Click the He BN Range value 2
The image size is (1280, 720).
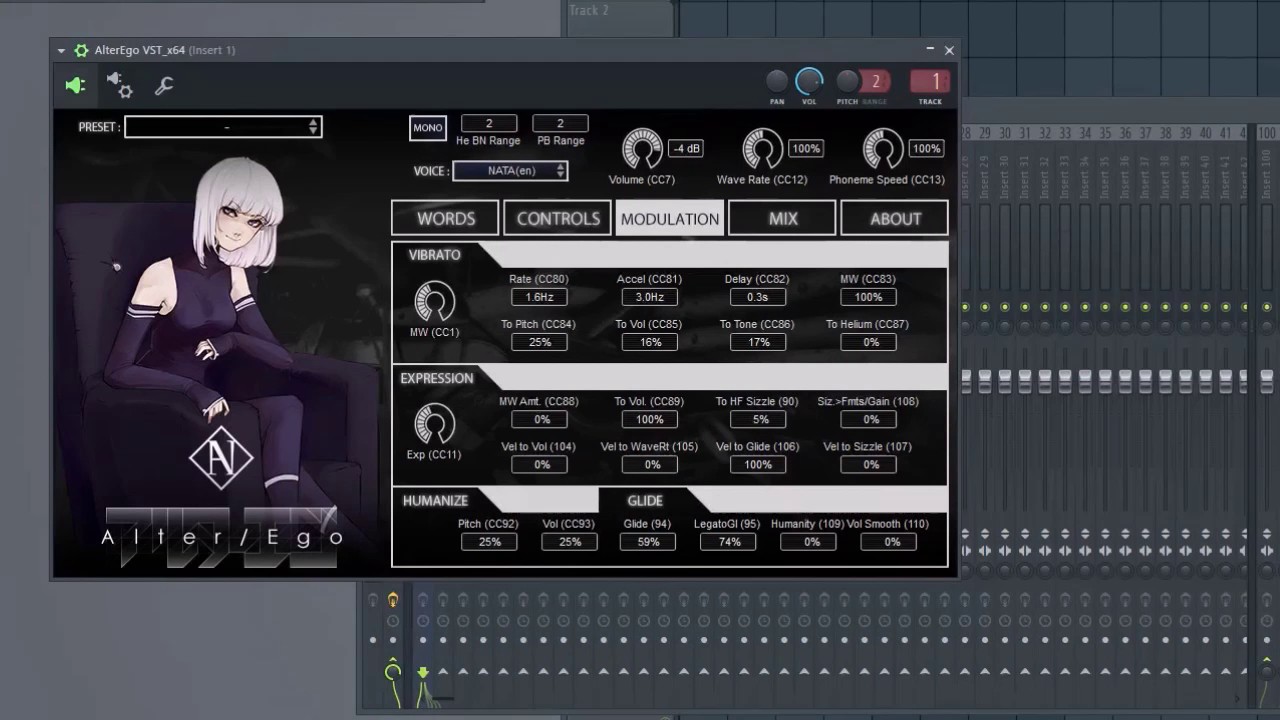pos(489,123)
